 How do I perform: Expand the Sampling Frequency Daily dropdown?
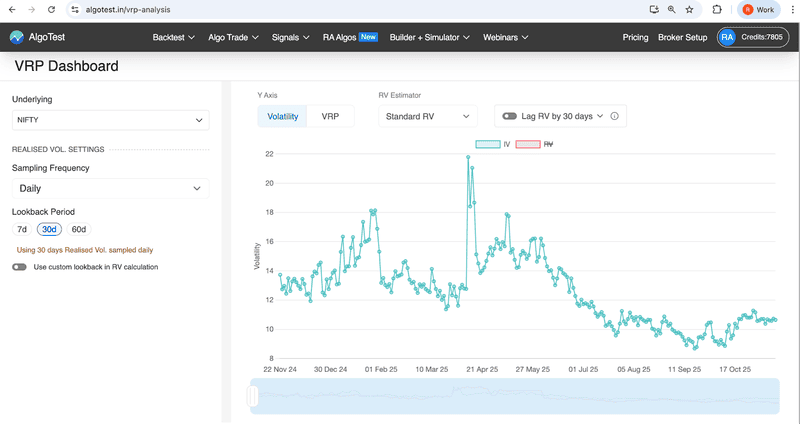pos(110,188)
